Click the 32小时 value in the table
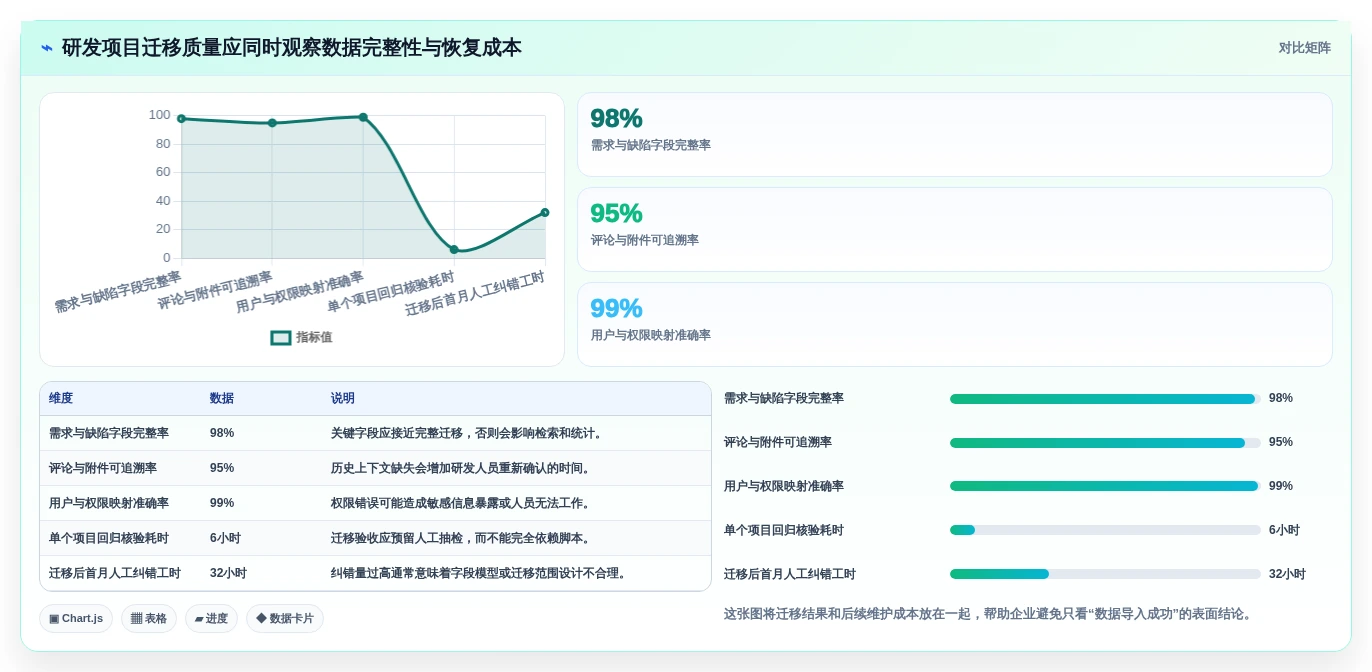The image size is (1372, 672). click(228, 573)
